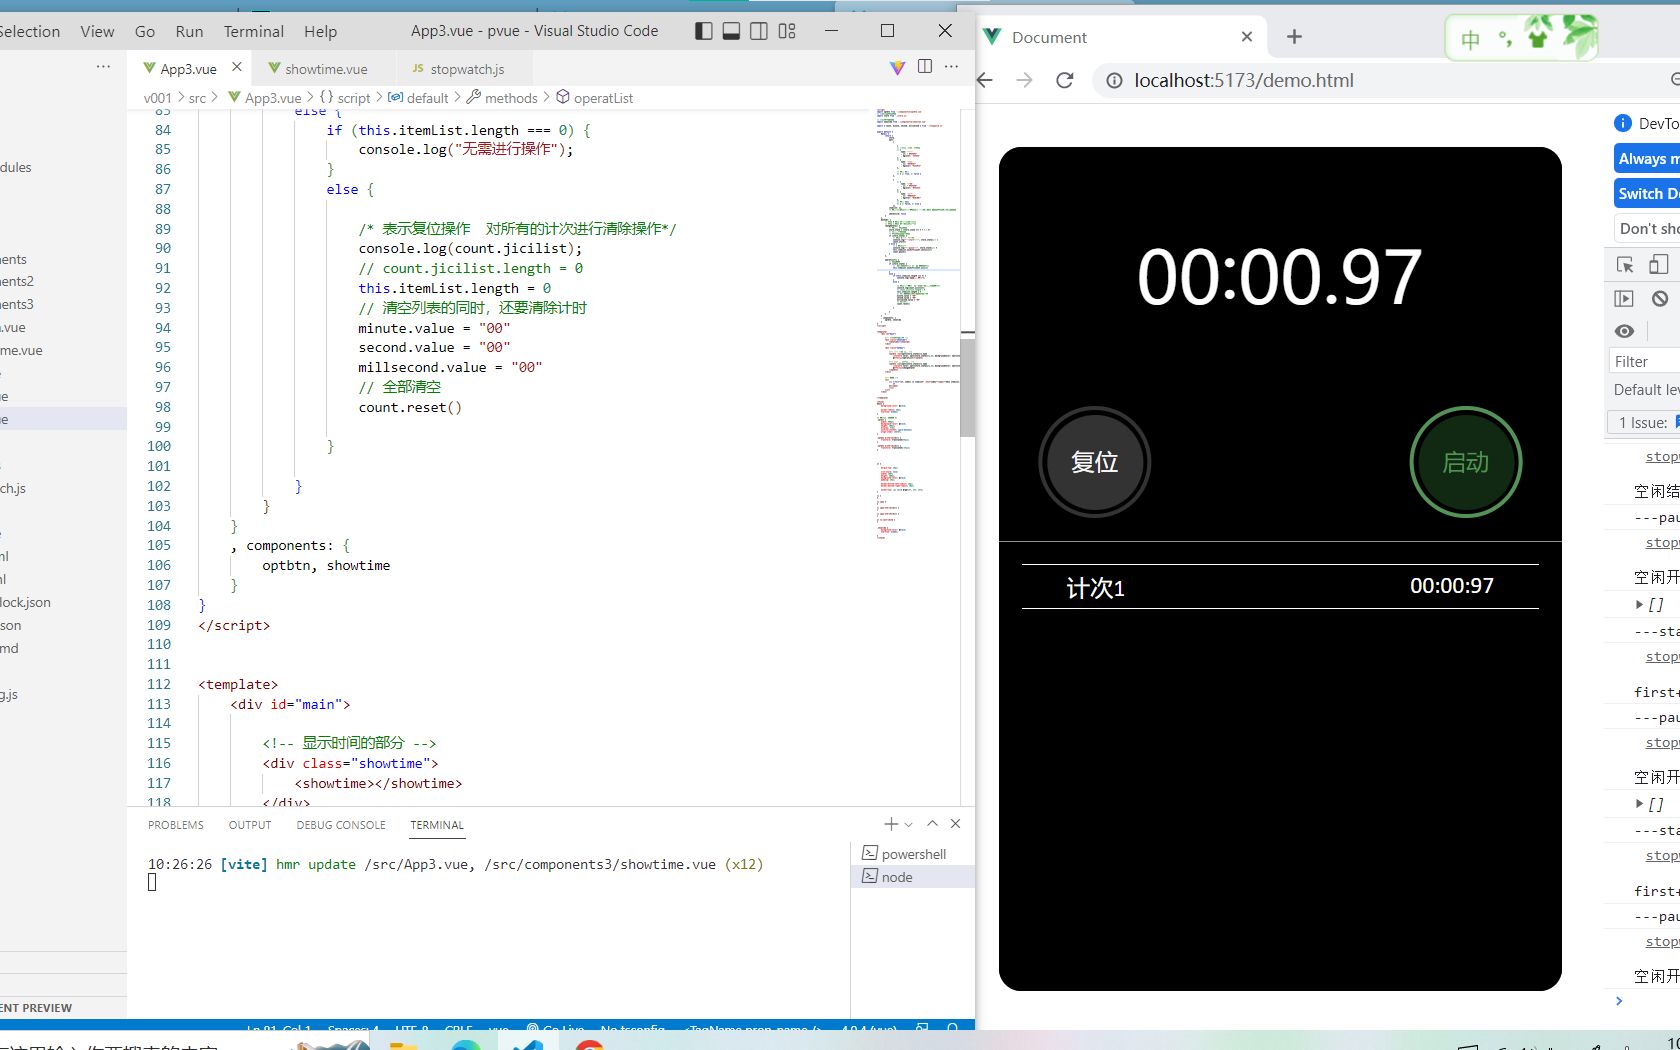Click the IME 中 language indicator
1680x1050 pixels.
tap(1471, 39)
